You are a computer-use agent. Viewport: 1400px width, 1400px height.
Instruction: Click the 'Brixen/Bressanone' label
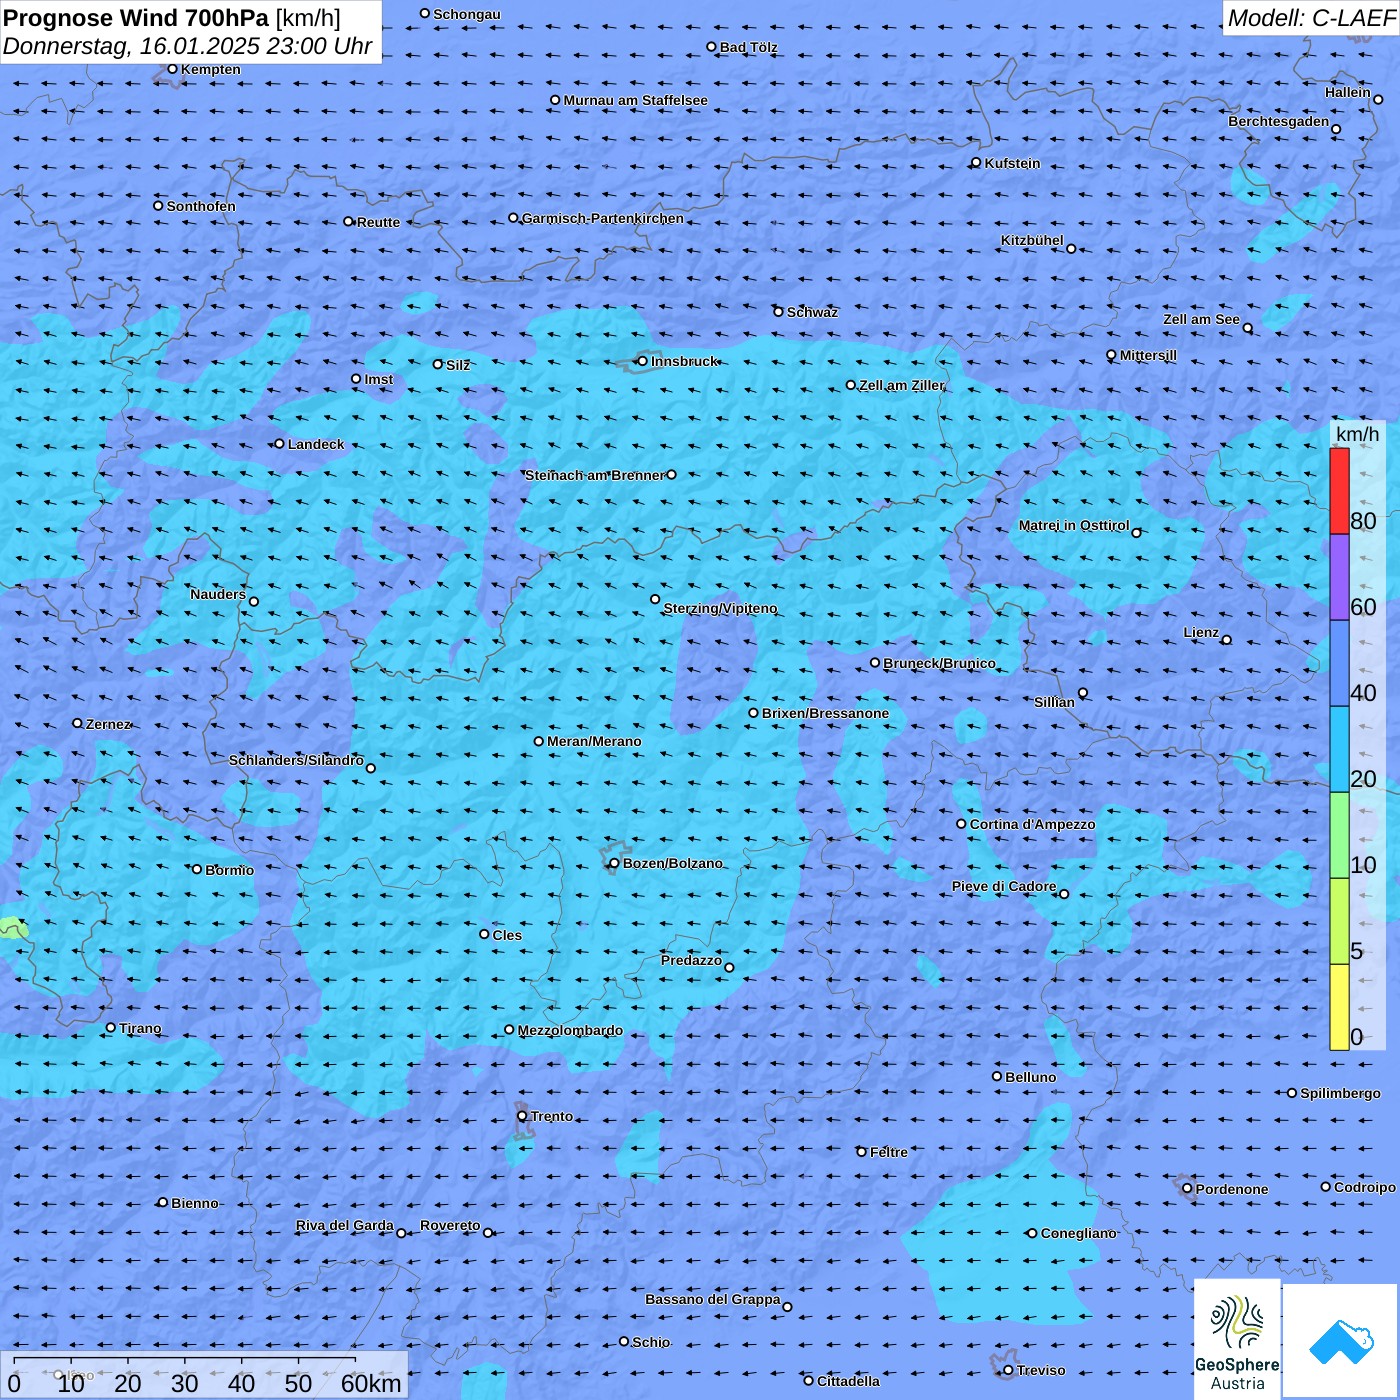(826, 713)
